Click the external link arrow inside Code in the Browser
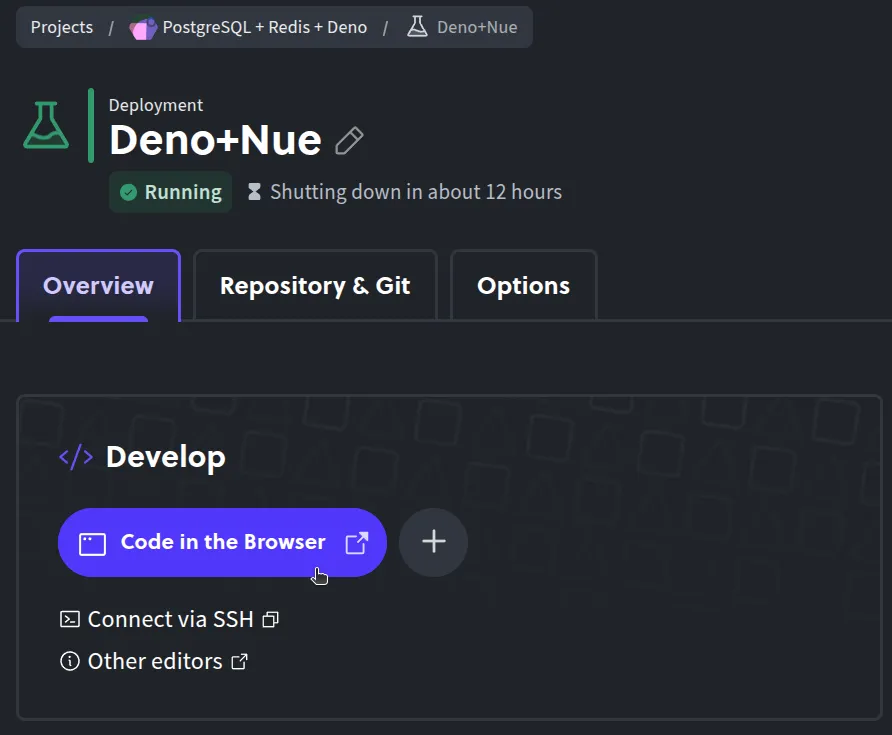 click(356, 542)
